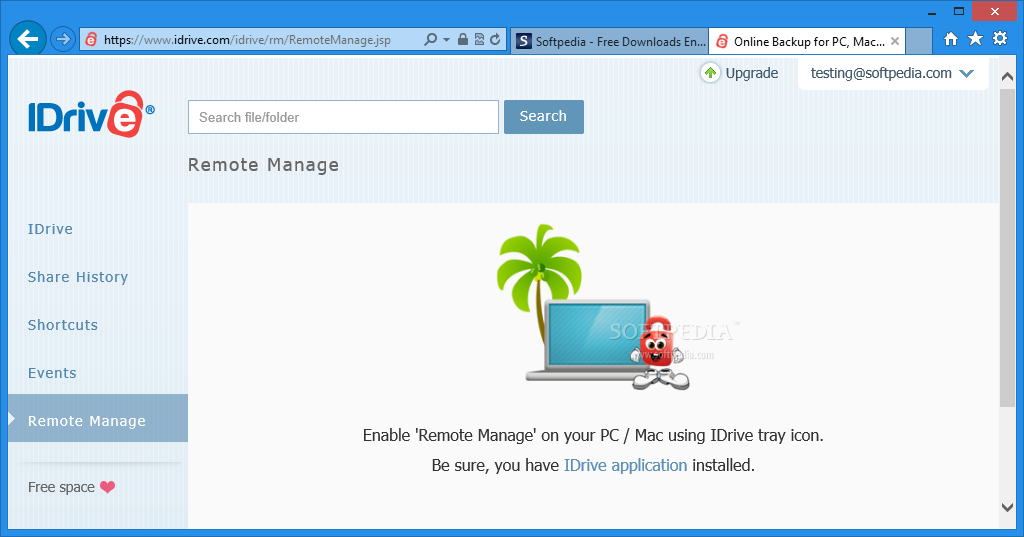Focus the Search file/folder field
Viewport: 1024px width, 537px height.
click(x=344, y=117)
